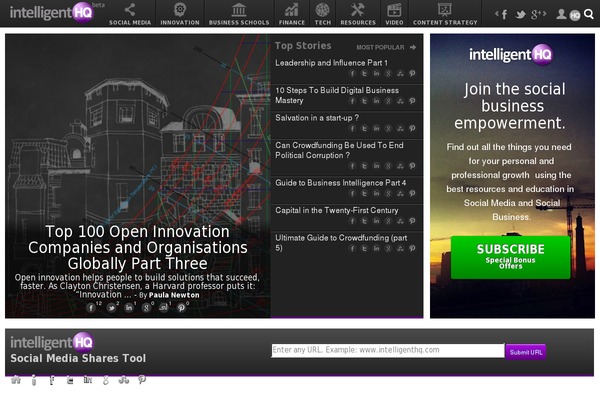Screen dimensions: 600x400
Task: Share Capital in Twenty-First Century on LinkedIn
Action: 377,221
